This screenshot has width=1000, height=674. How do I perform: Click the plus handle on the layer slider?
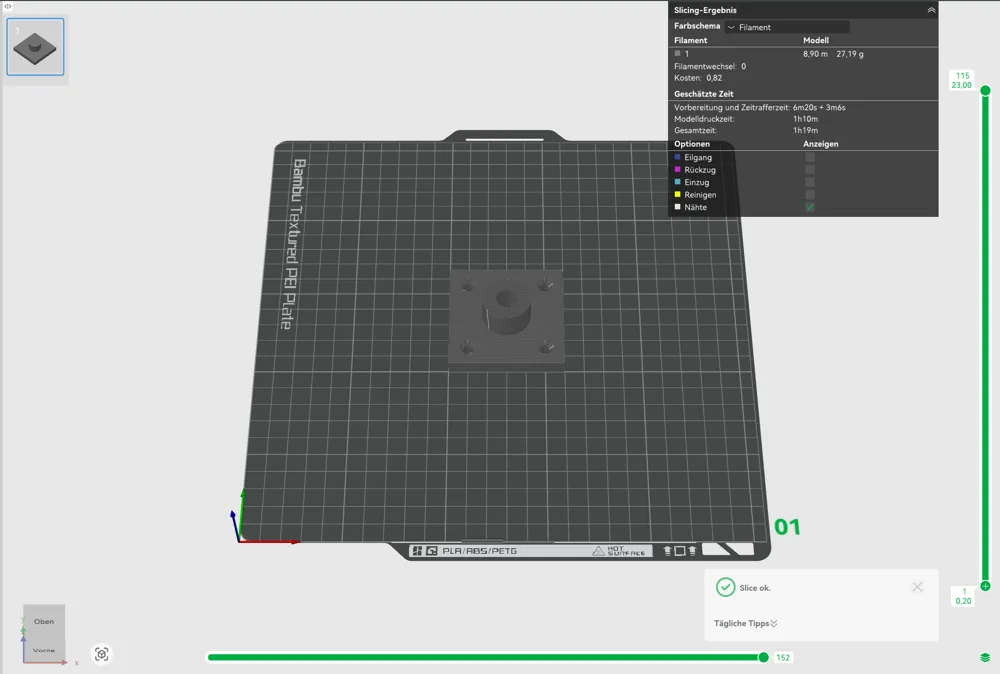985,586
